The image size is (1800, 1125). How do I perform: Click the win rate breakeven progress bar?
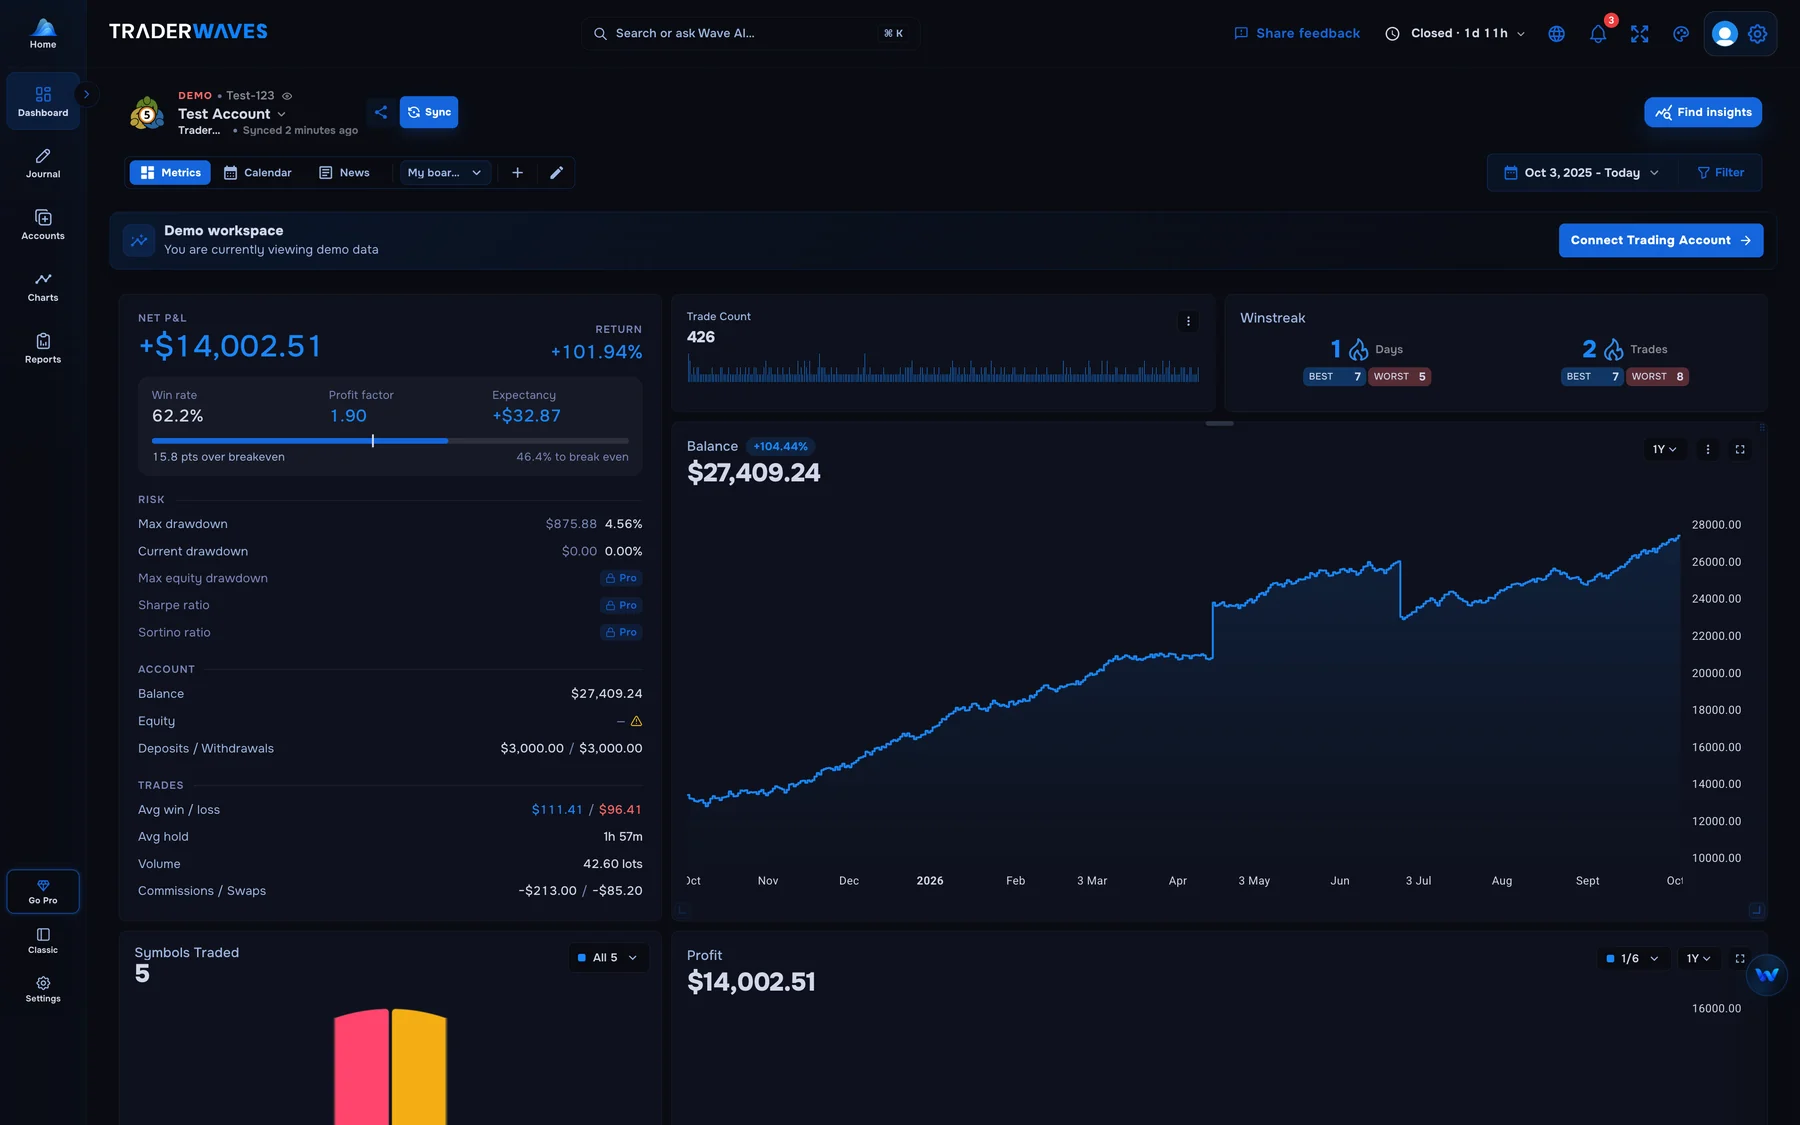[390, 441]
